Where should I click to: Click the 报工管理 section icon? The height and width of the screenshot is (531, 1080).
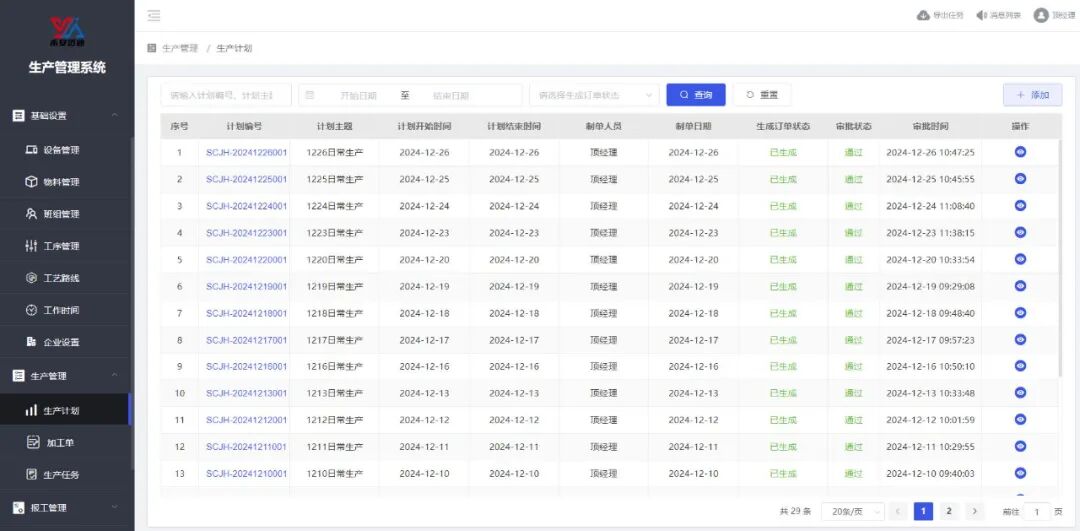click(x=19, y=508)
